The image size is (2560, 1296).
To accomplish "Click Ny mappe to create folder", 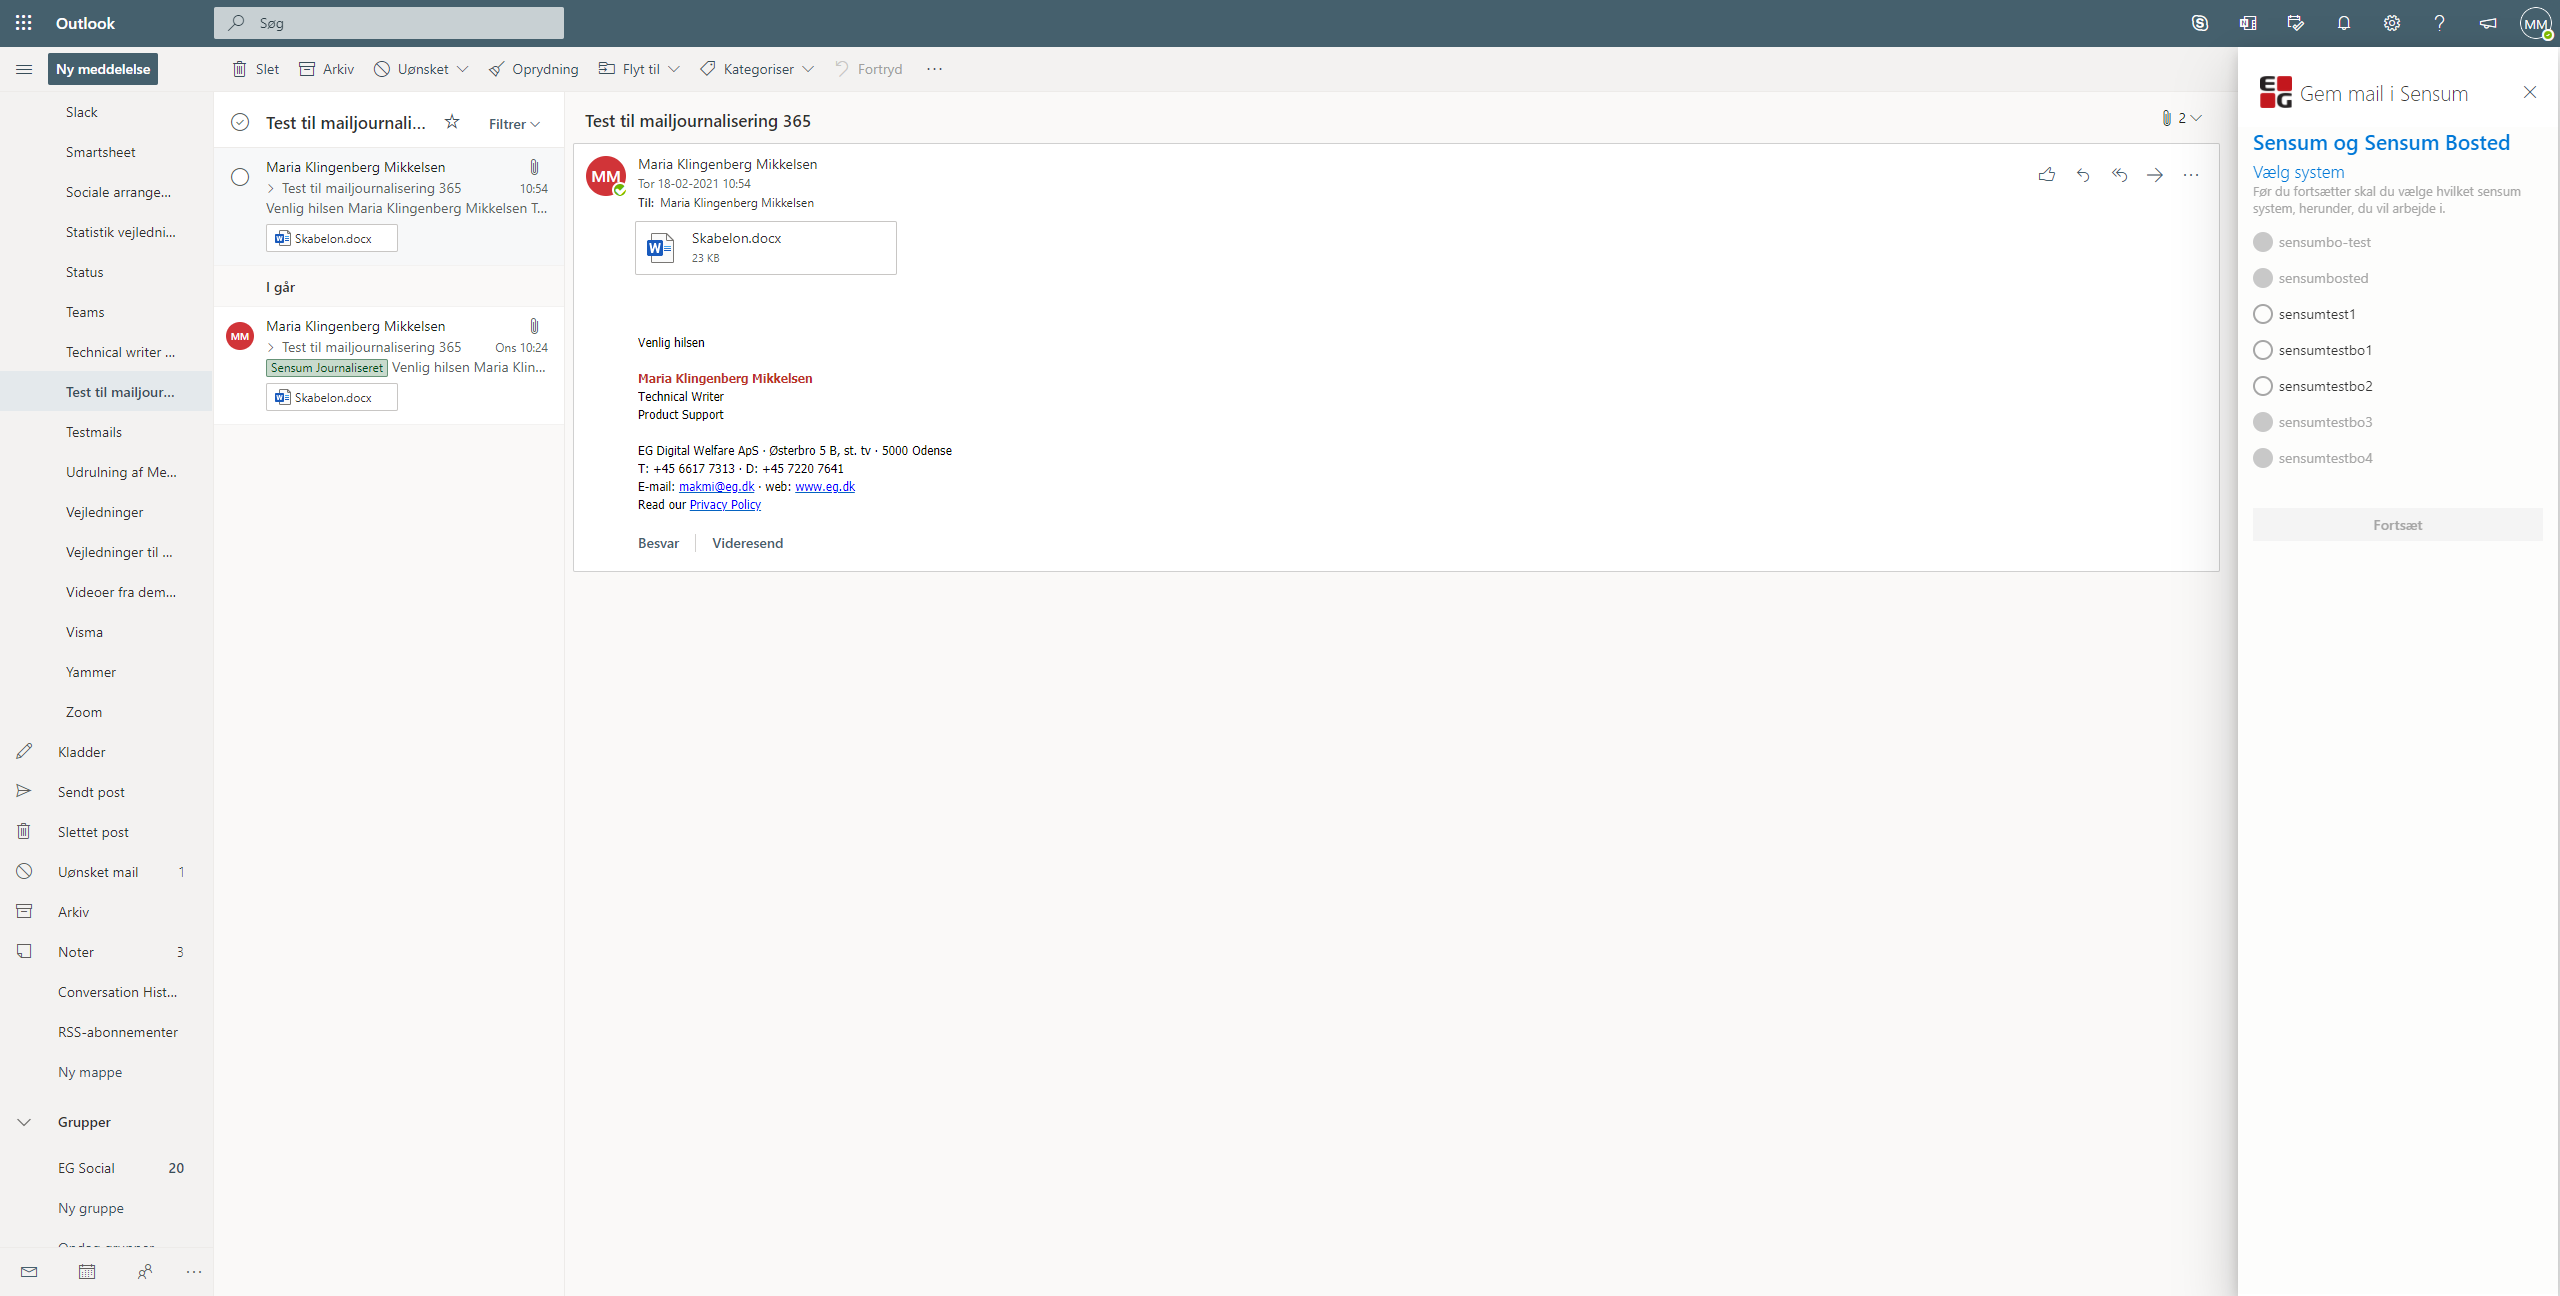I will (90, 1072).
